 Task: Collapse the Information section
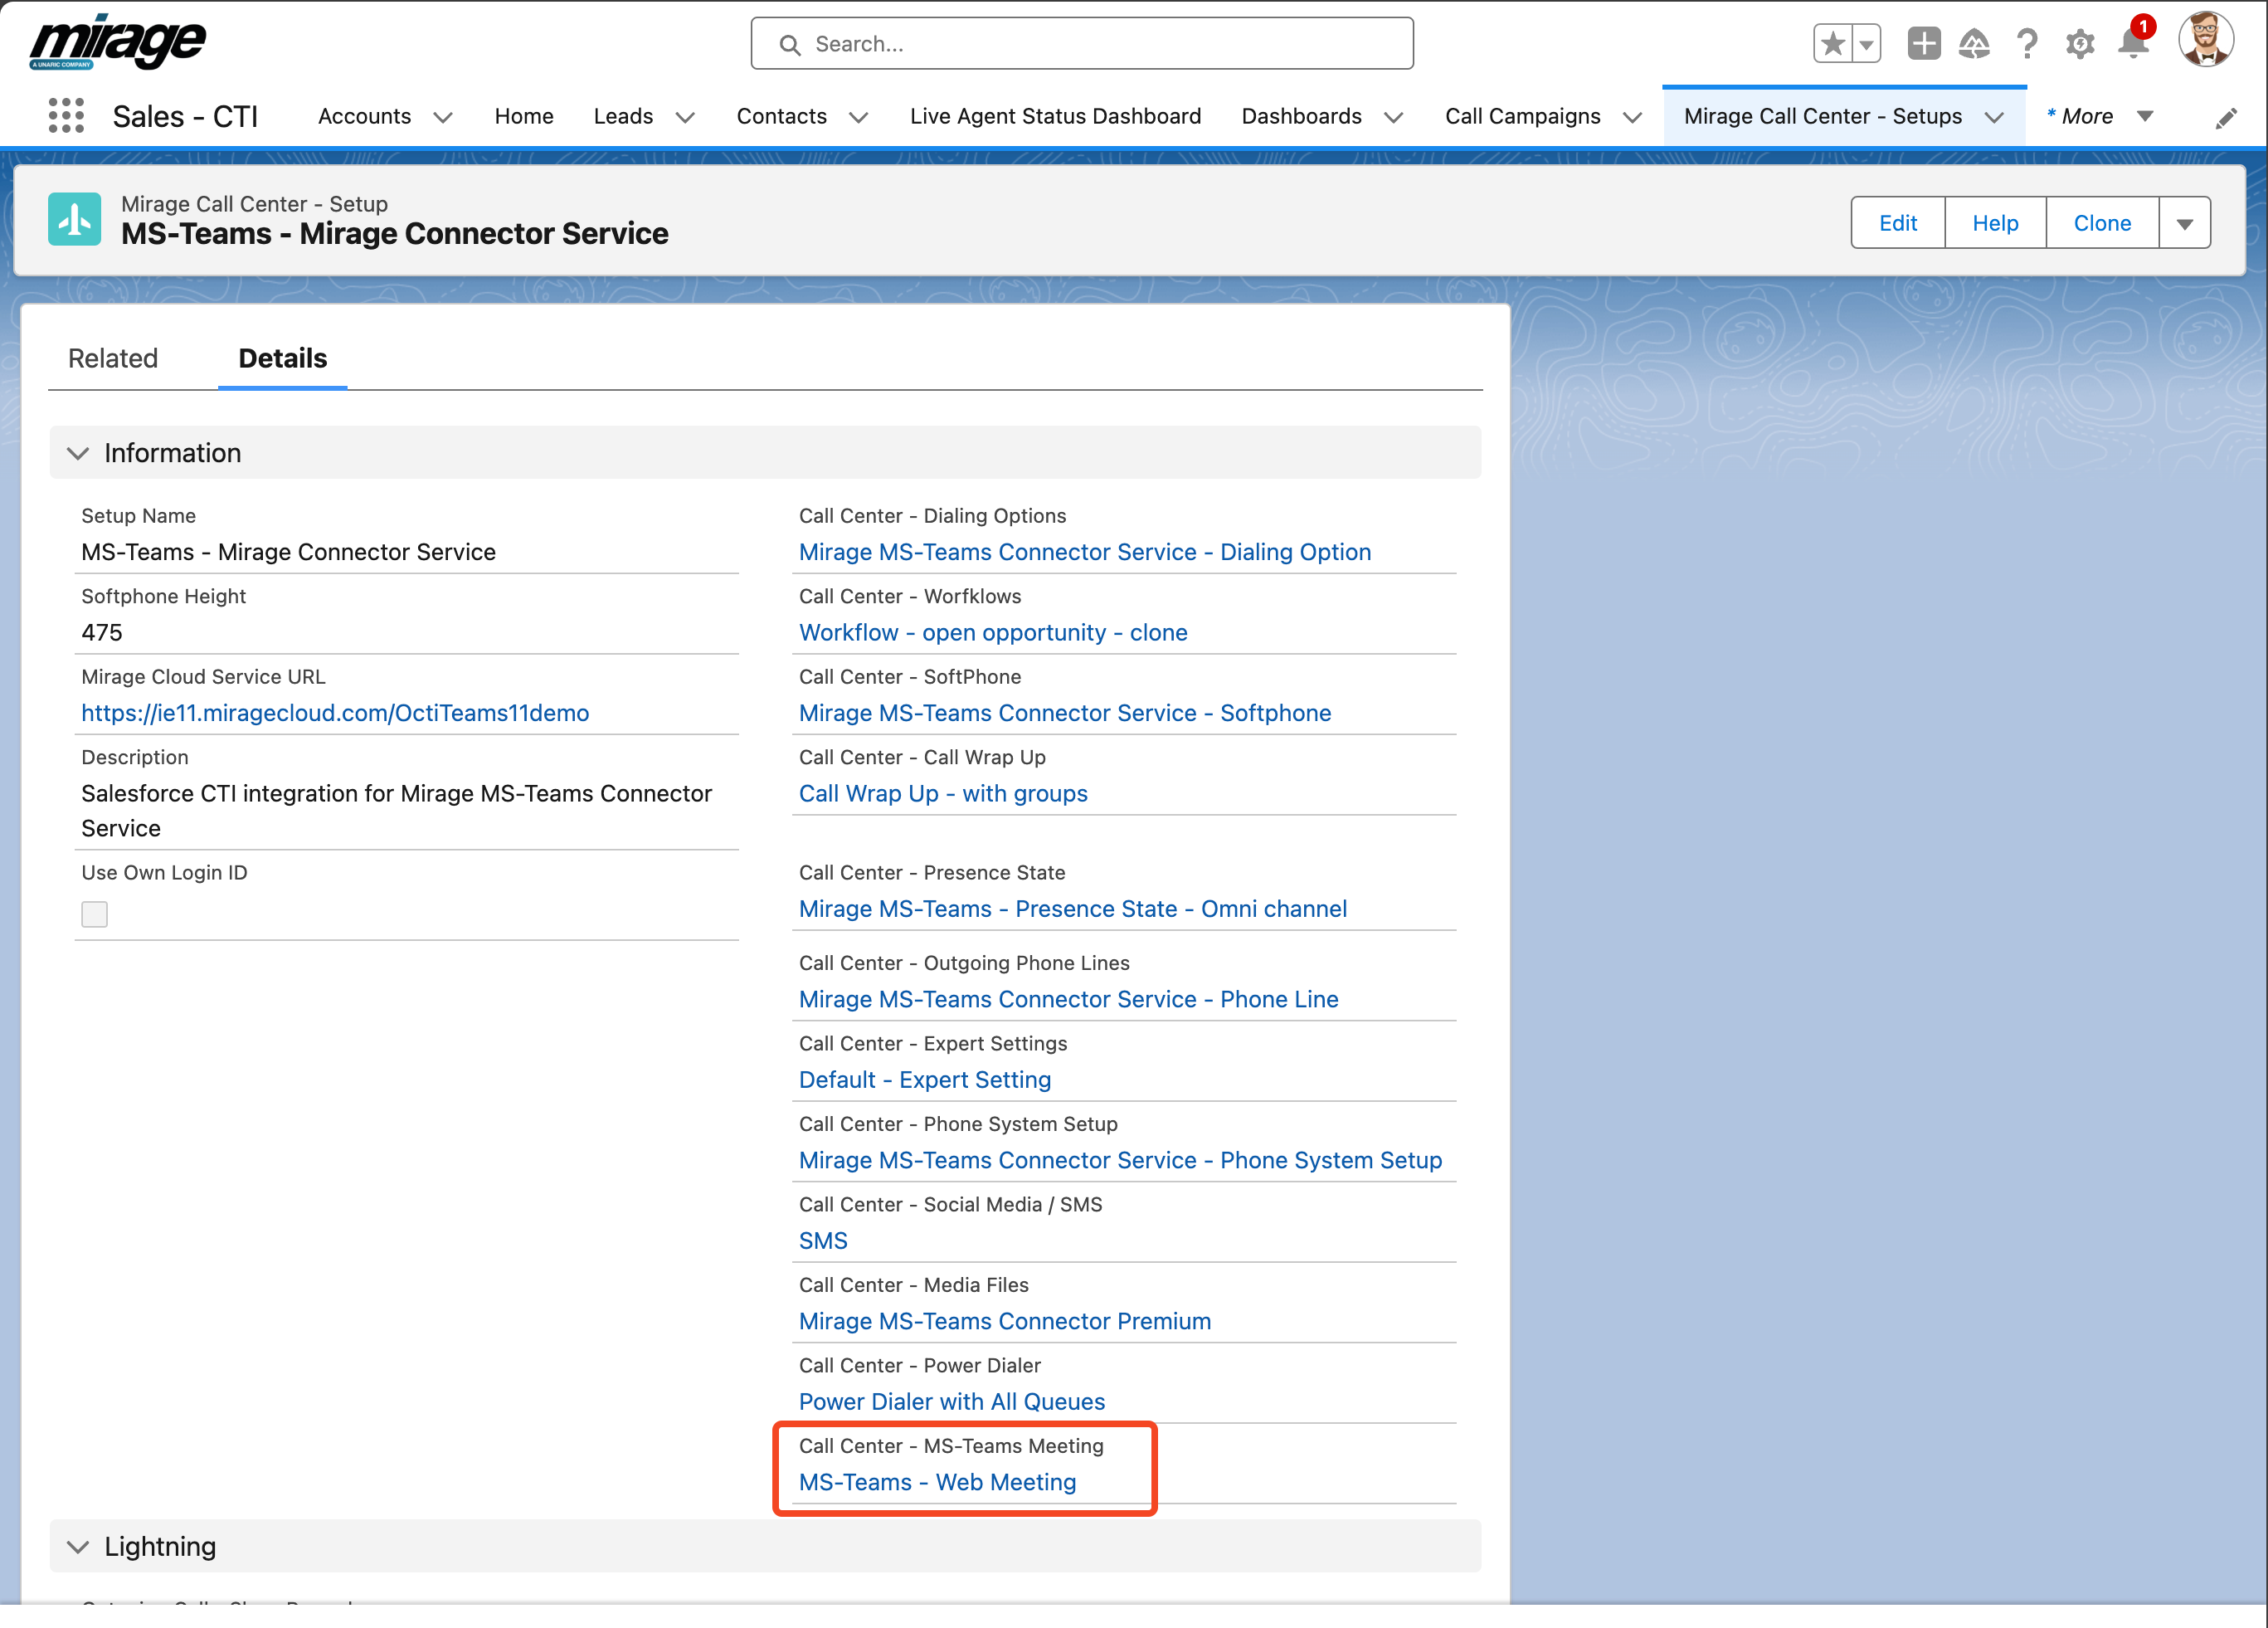pos(78,453)
